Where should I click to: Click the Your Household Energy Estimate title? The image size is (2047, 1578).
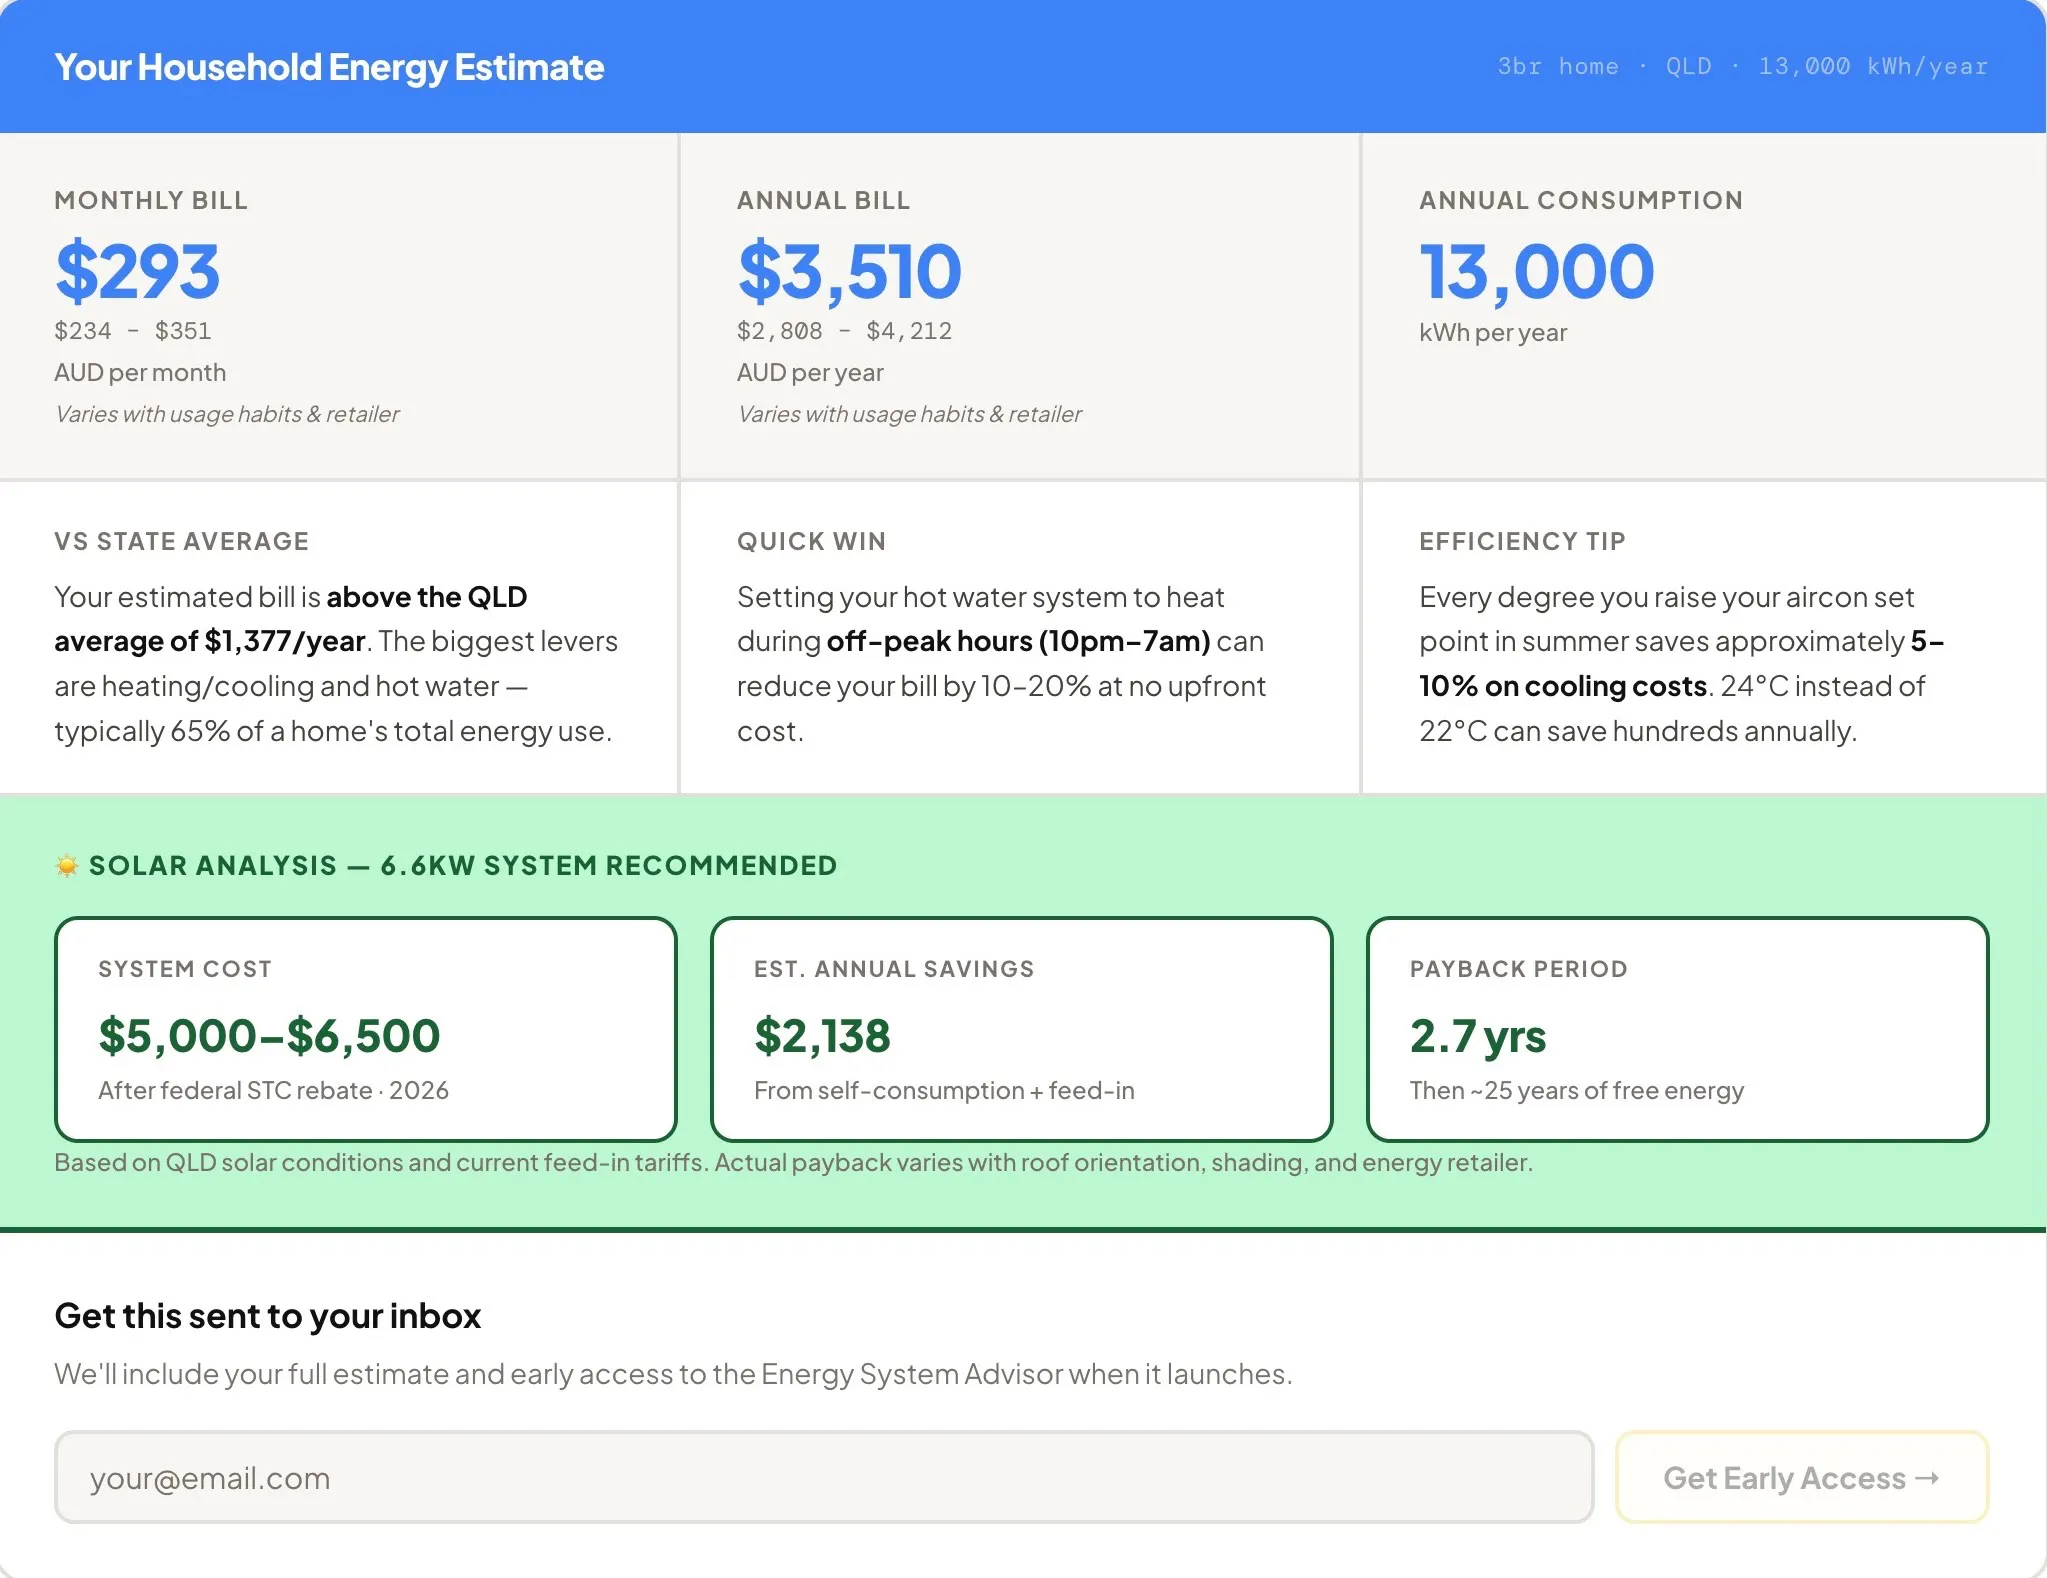(329, 67)
